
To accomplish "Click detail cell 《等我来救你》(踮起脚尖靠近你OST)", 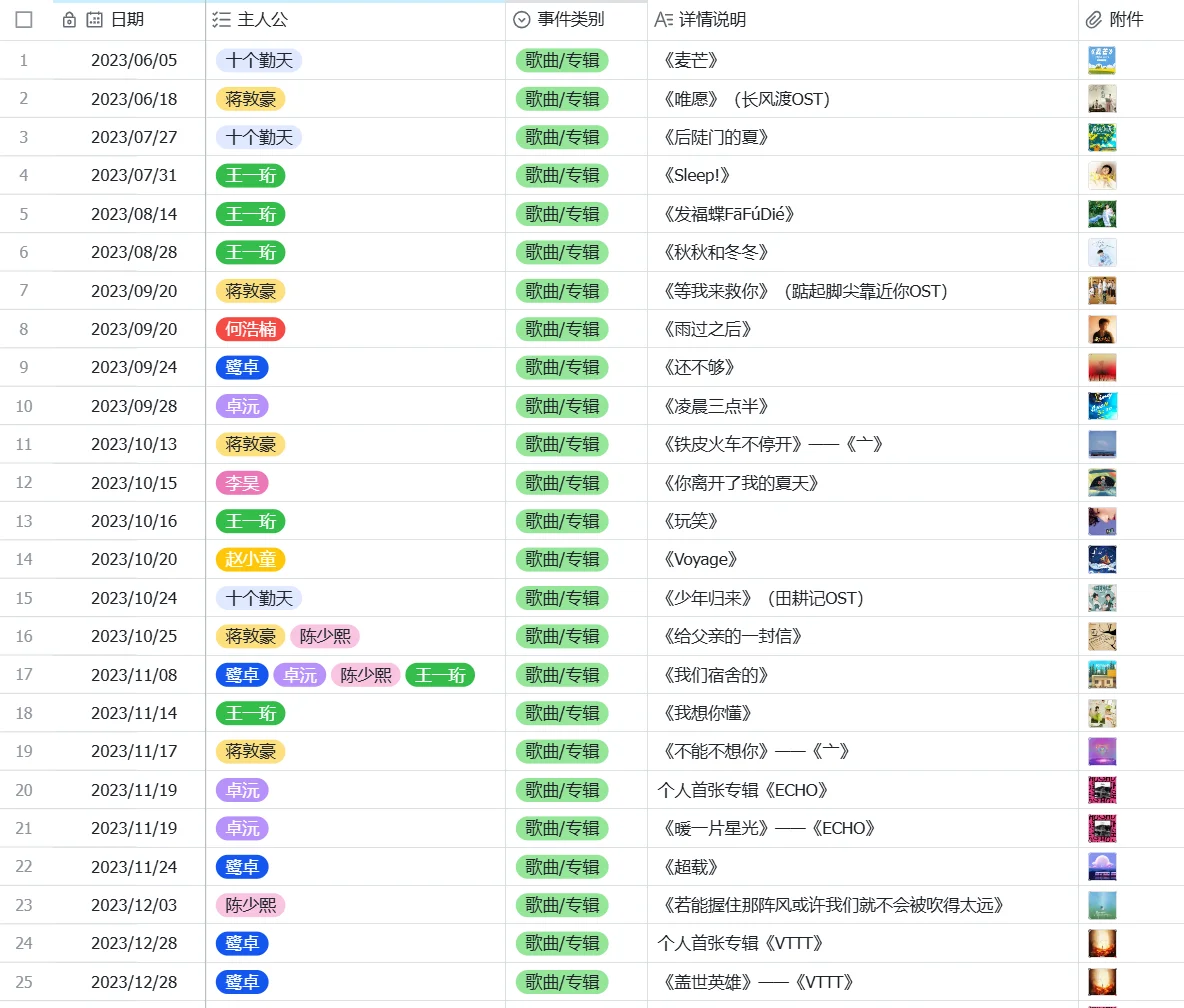I will [863, 291].
